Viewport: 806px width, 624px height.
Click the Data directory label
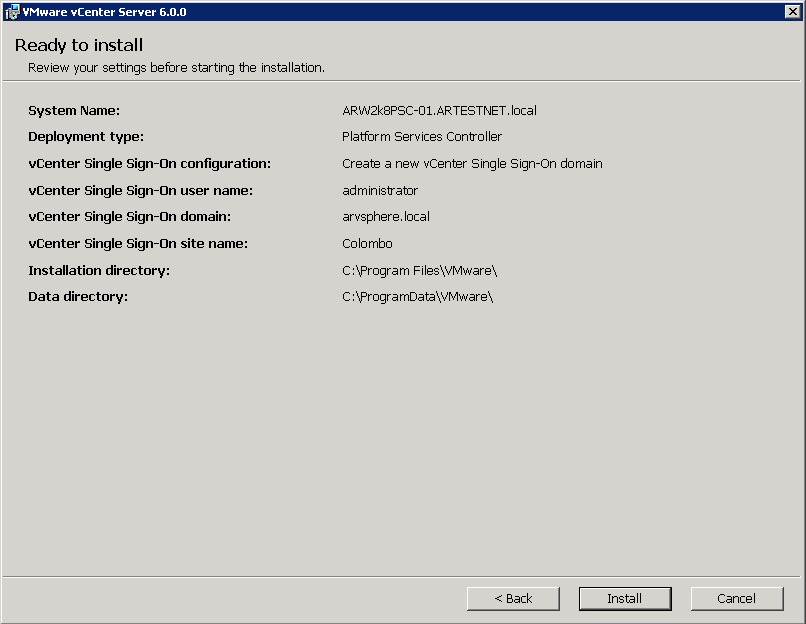(77, 297)
